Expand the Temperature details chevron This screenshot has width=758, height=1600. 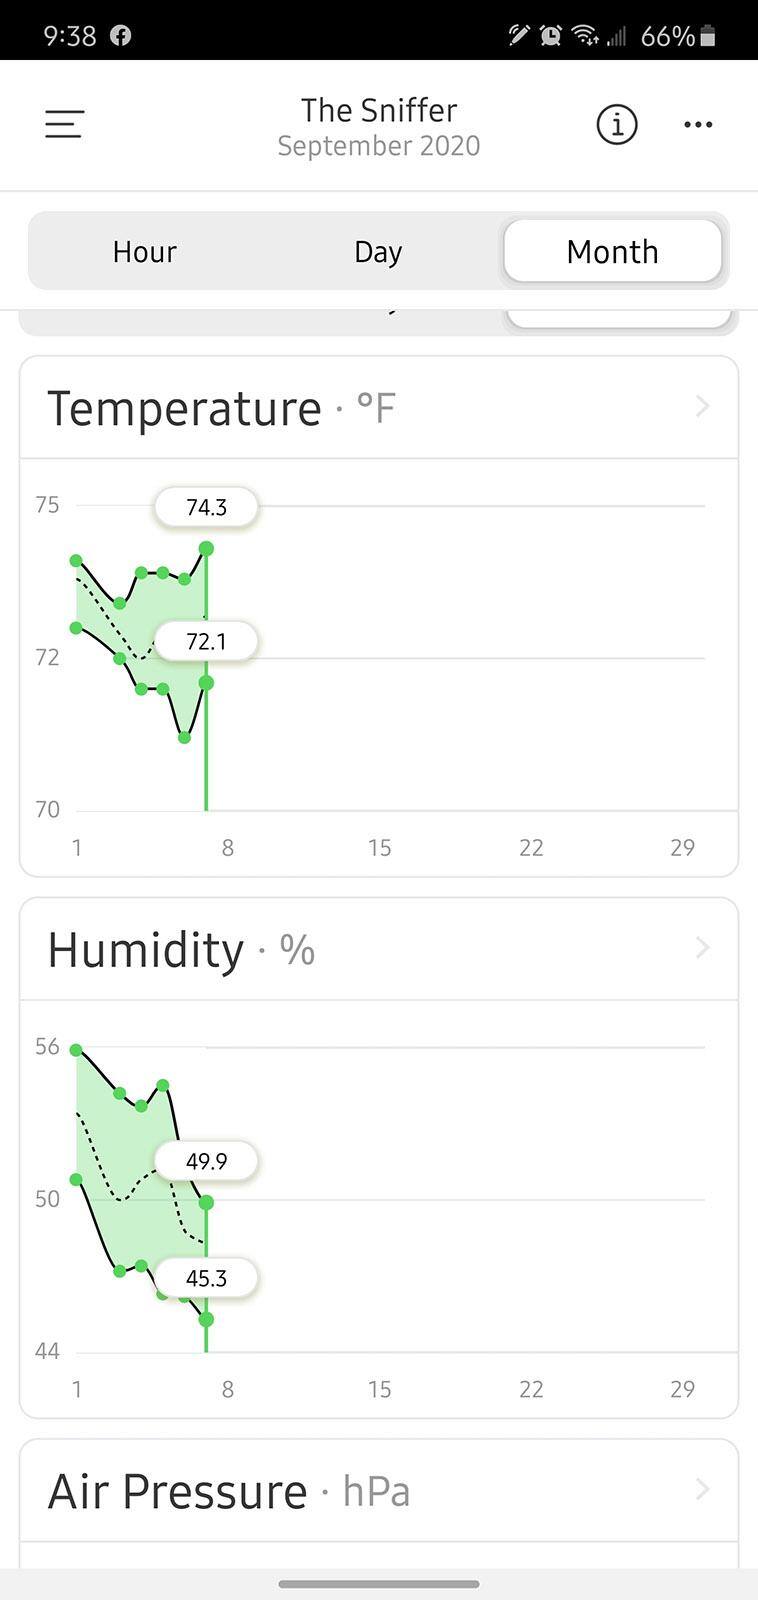(x=702, y=407)
